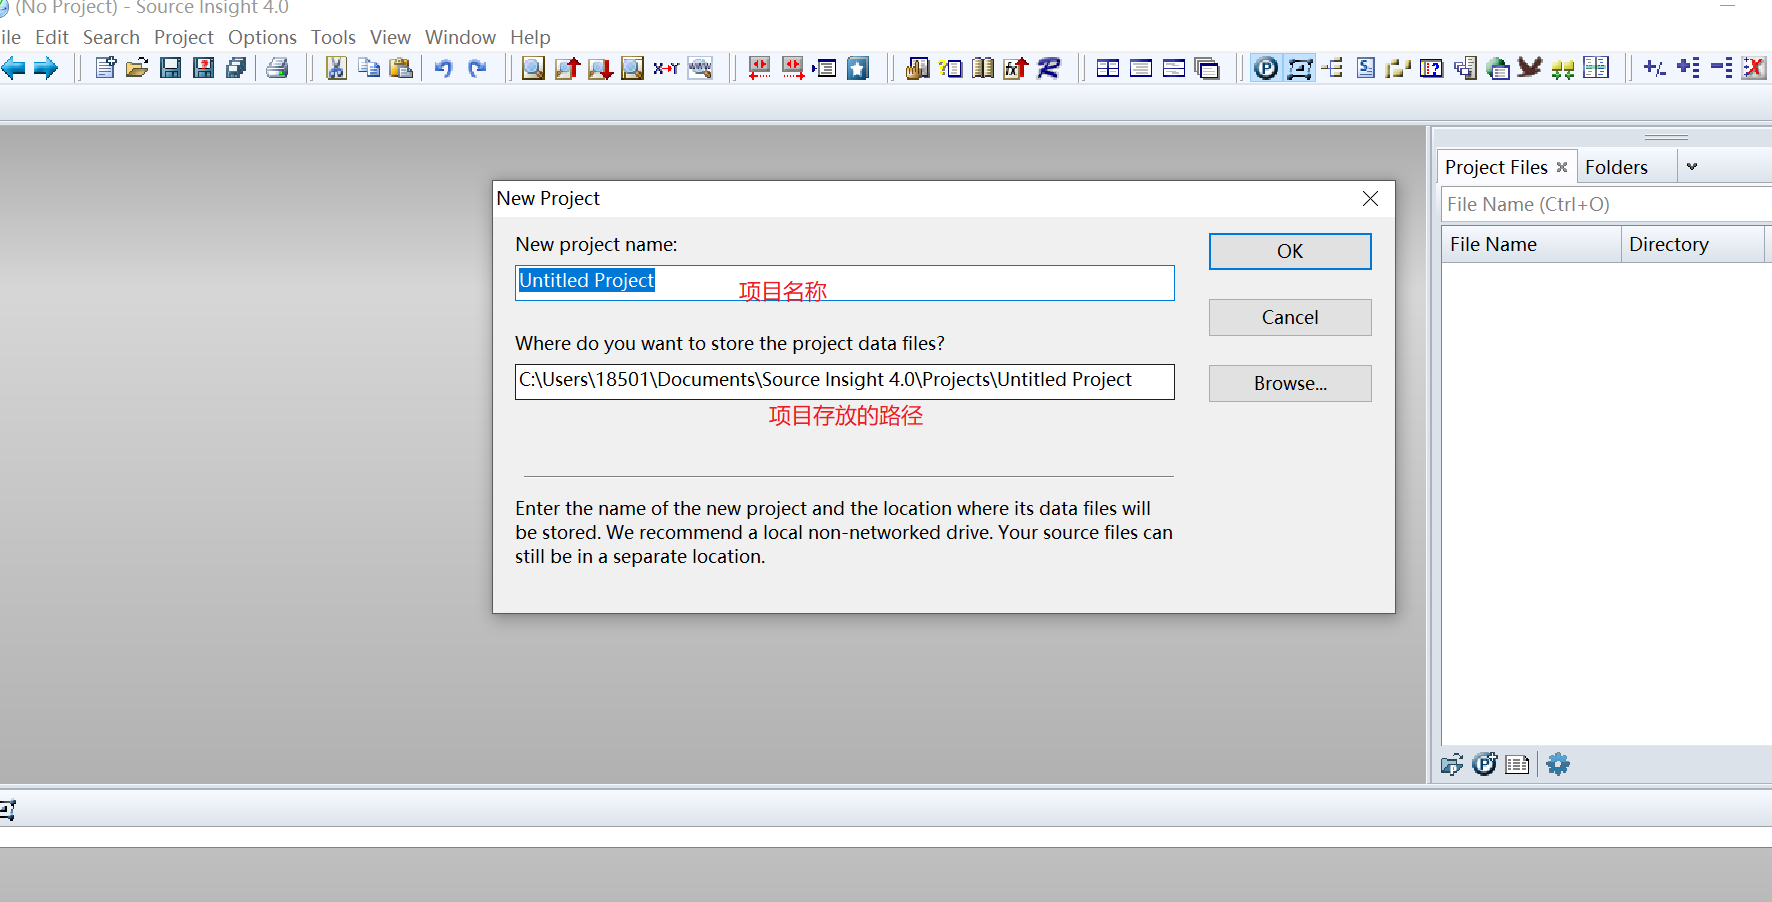Open the Window menu
1772x902 pixels.
tap(460, 37)
